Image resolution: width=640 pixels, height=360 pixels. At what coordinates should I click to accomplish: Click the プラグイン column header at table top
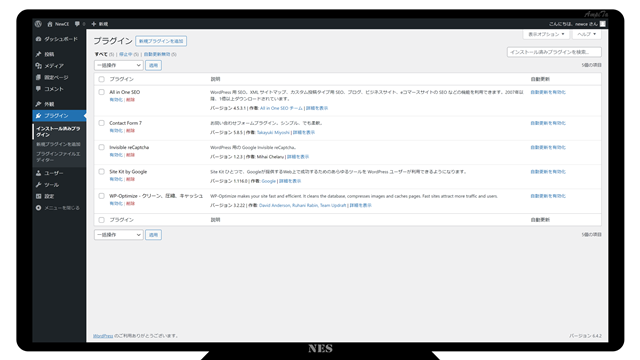(121, 79)
